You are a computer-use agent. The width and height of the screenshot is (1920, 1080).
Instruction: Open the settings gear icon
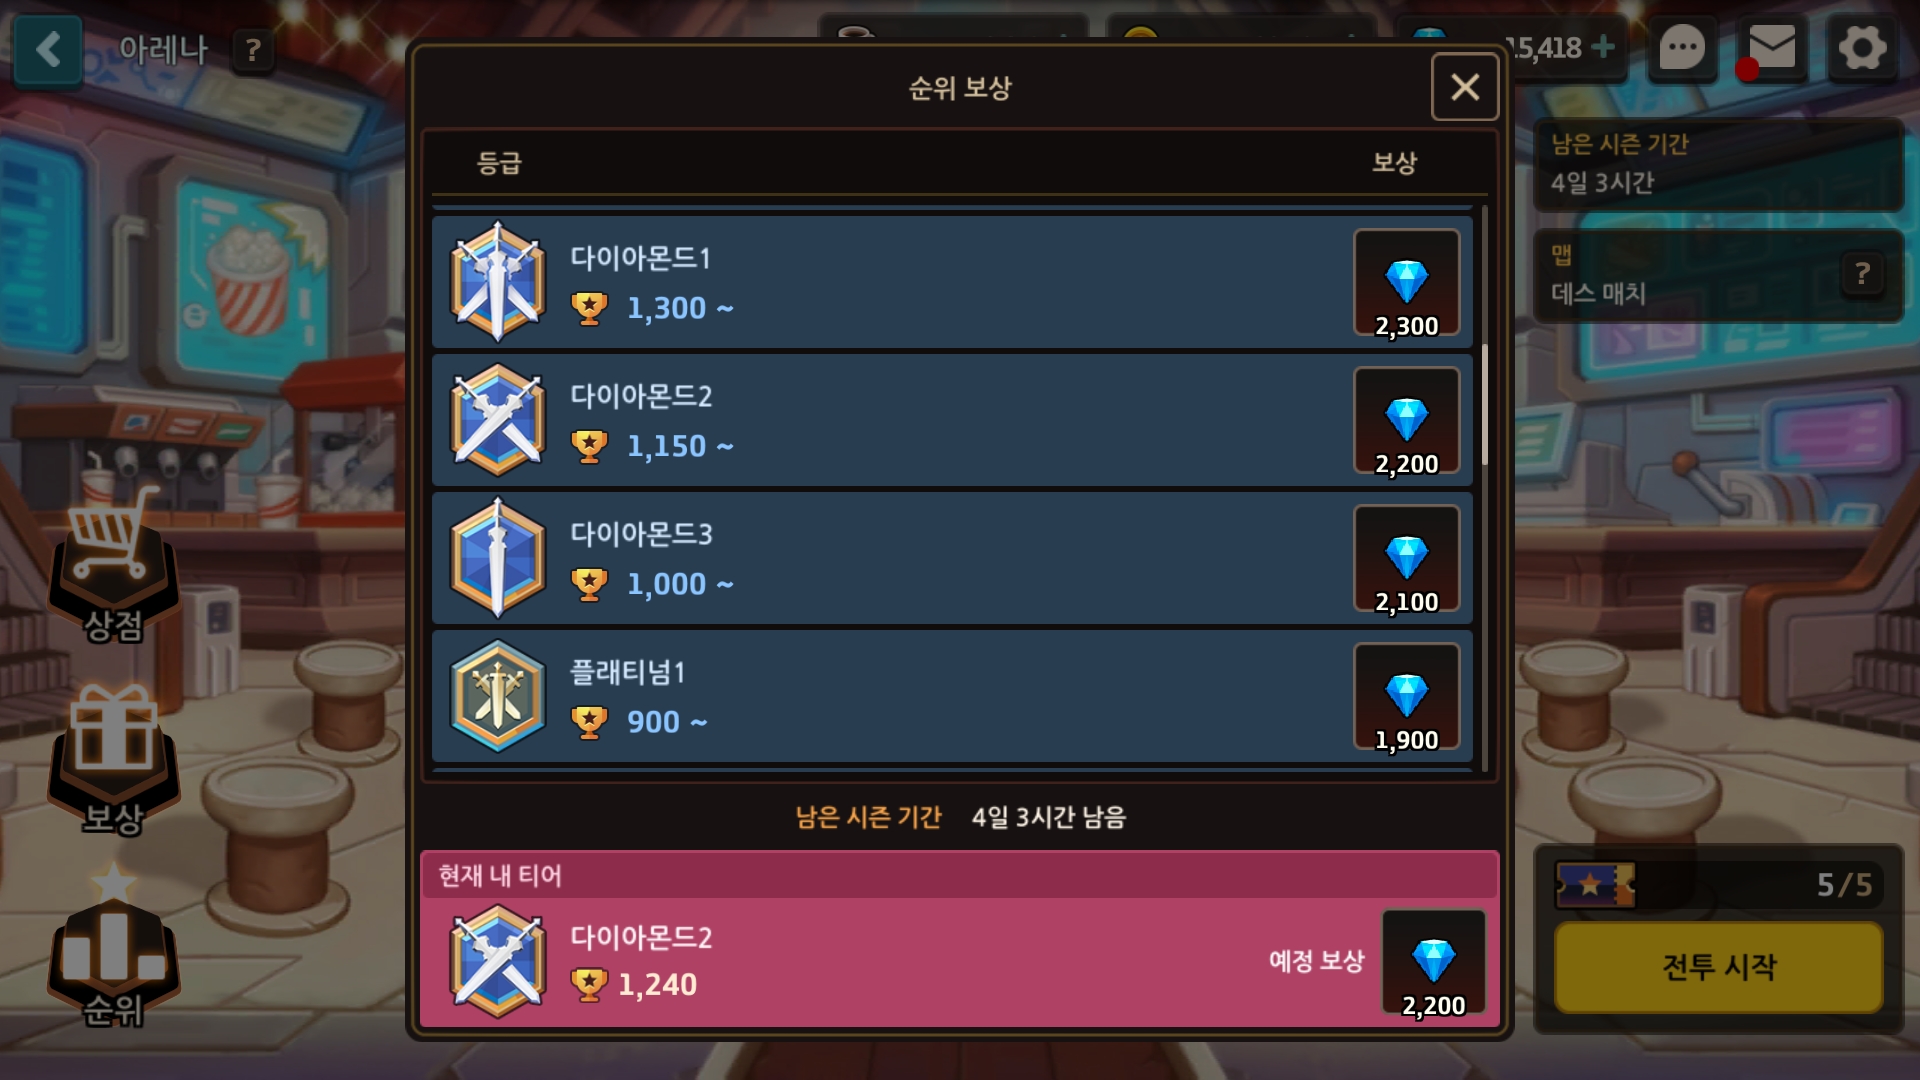(x=1862, y=48)
